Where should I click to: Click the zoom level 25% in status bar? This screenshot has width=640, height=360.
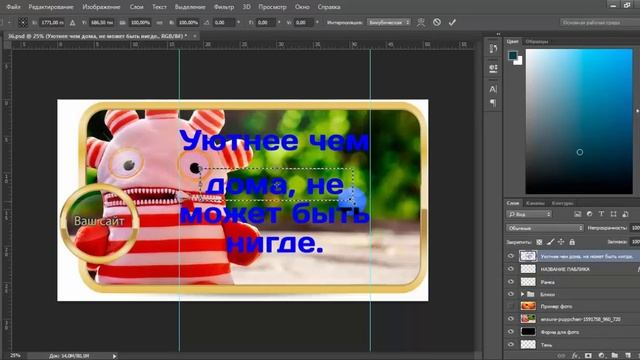(x=15, y=356)
